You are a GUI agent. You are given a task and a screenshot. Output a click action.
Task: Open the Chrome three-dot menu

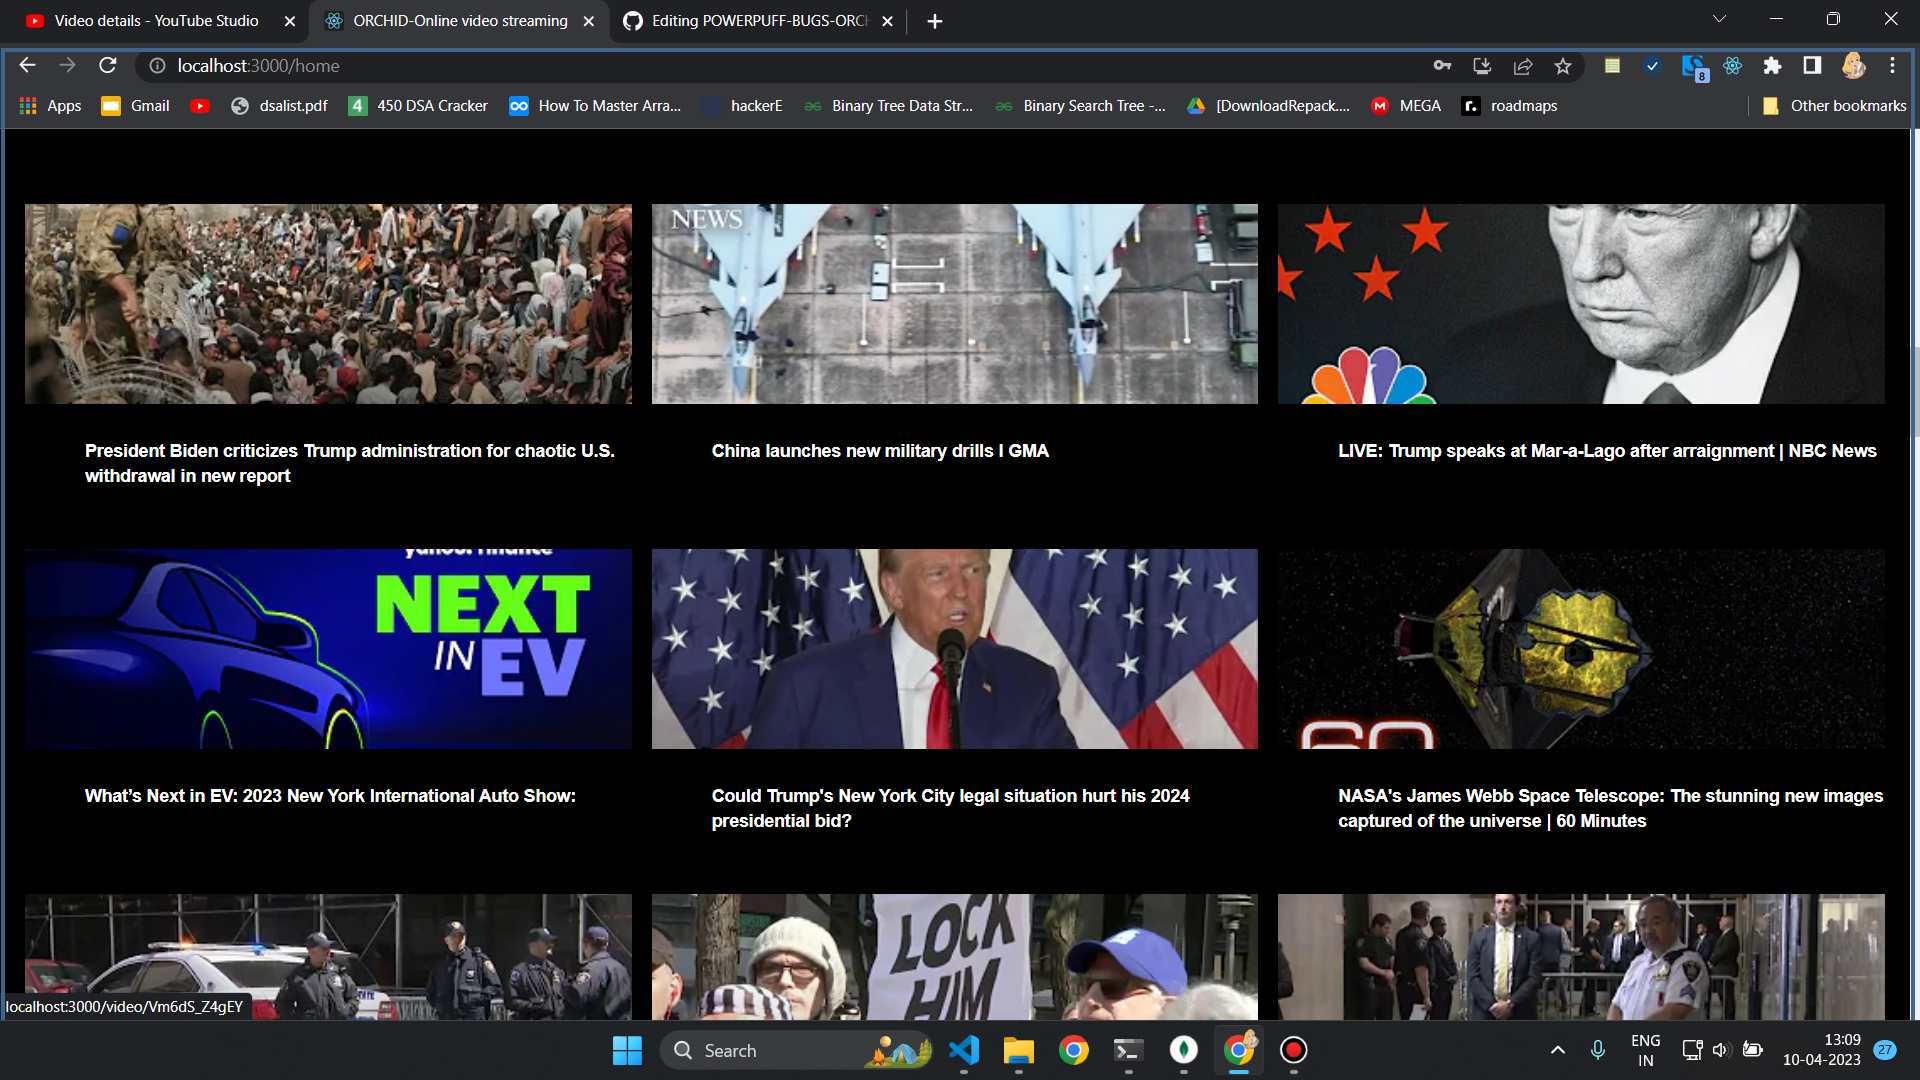(x=1892, y=66)
